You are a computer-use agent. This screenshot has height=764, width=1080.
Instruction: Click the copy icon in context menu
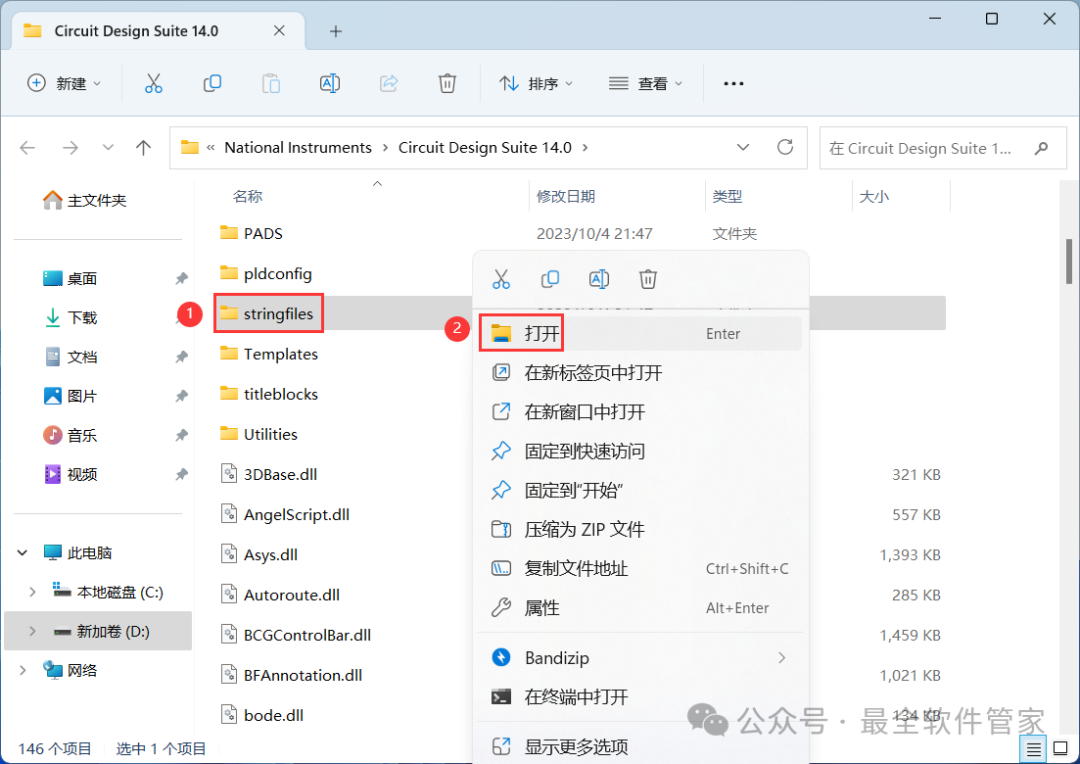pyautogui.click(x=550, y=279)
